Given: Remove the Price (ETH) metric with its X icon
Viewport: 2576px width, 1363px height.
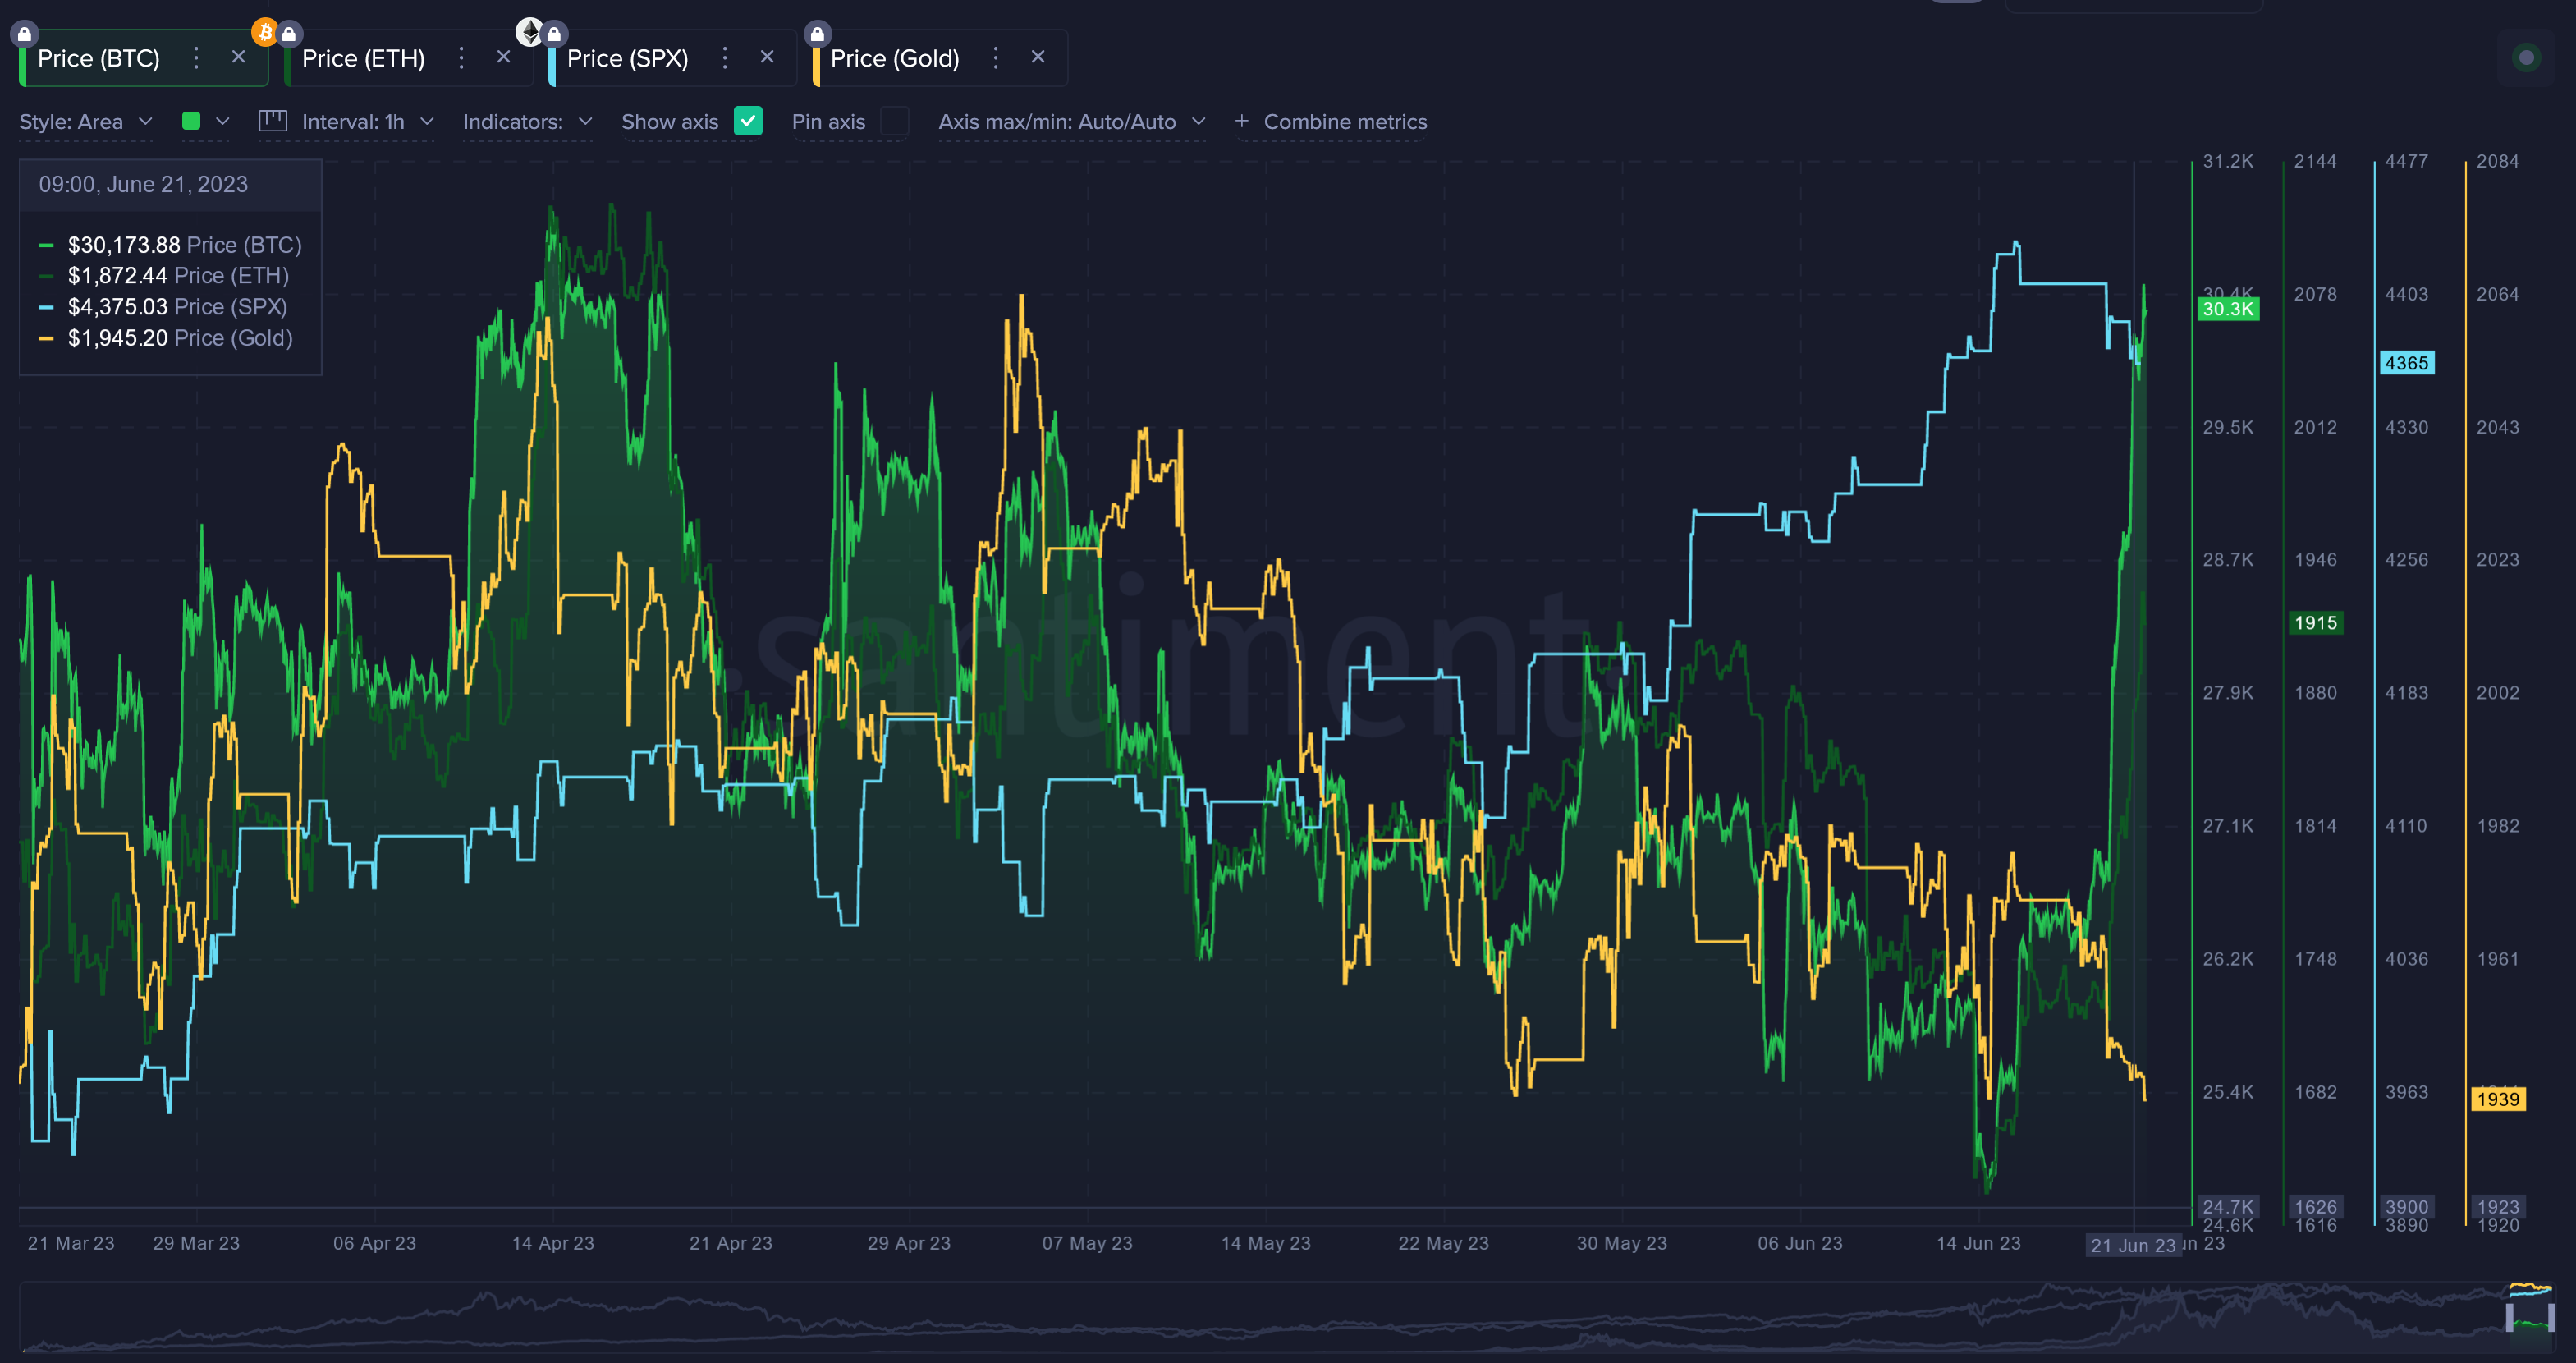Looking at the screenshot, I should [x=504, y=57].
